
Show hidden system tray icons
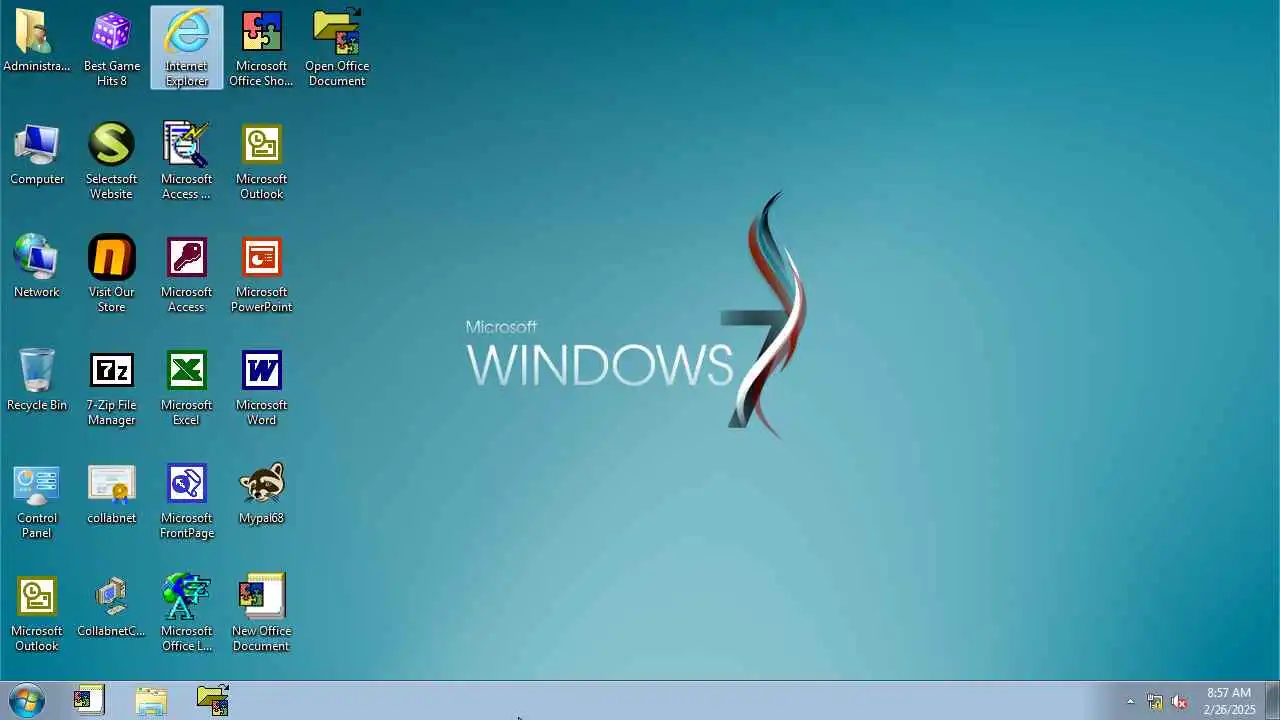(1130, 701)
